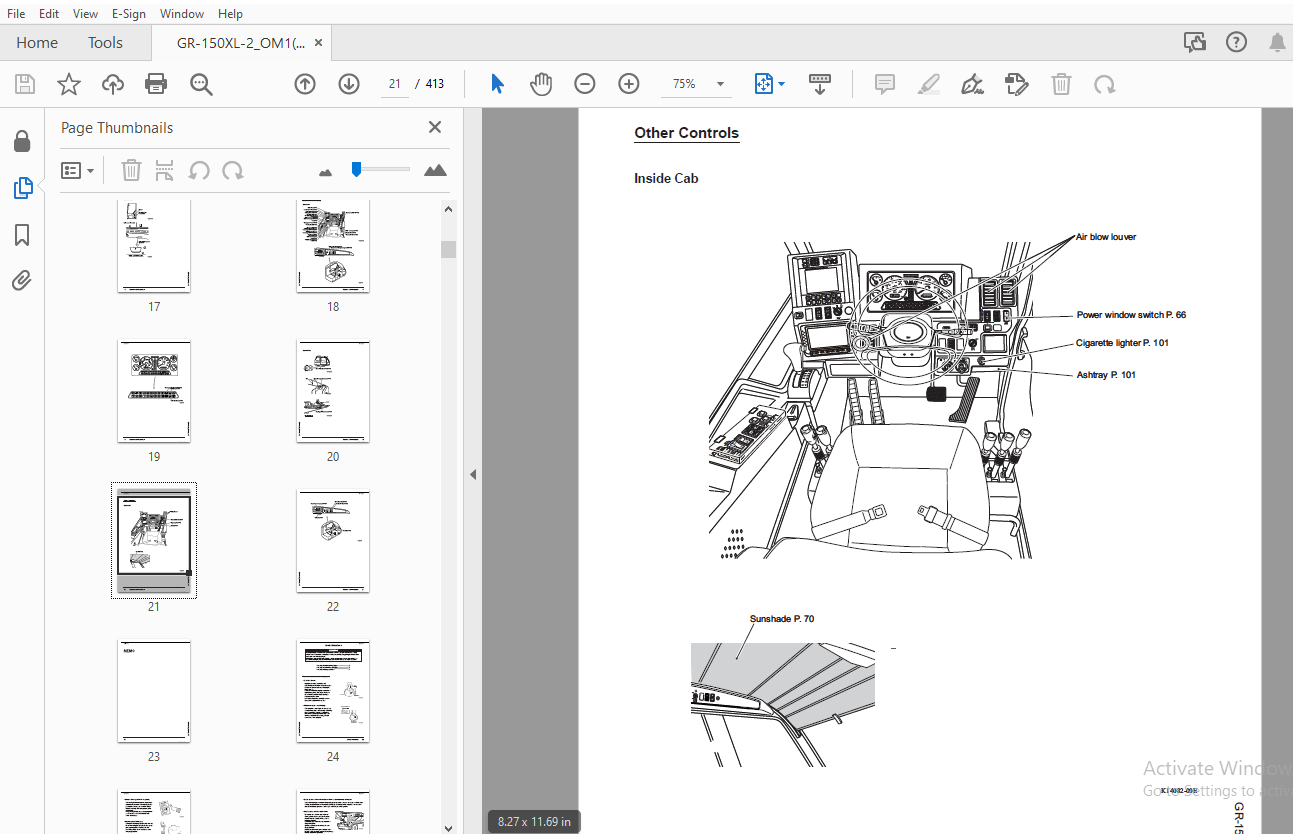Screen dimensions: 1293x834
Task: Open the notifications bell icon
Action: [x=1277, y=42]
